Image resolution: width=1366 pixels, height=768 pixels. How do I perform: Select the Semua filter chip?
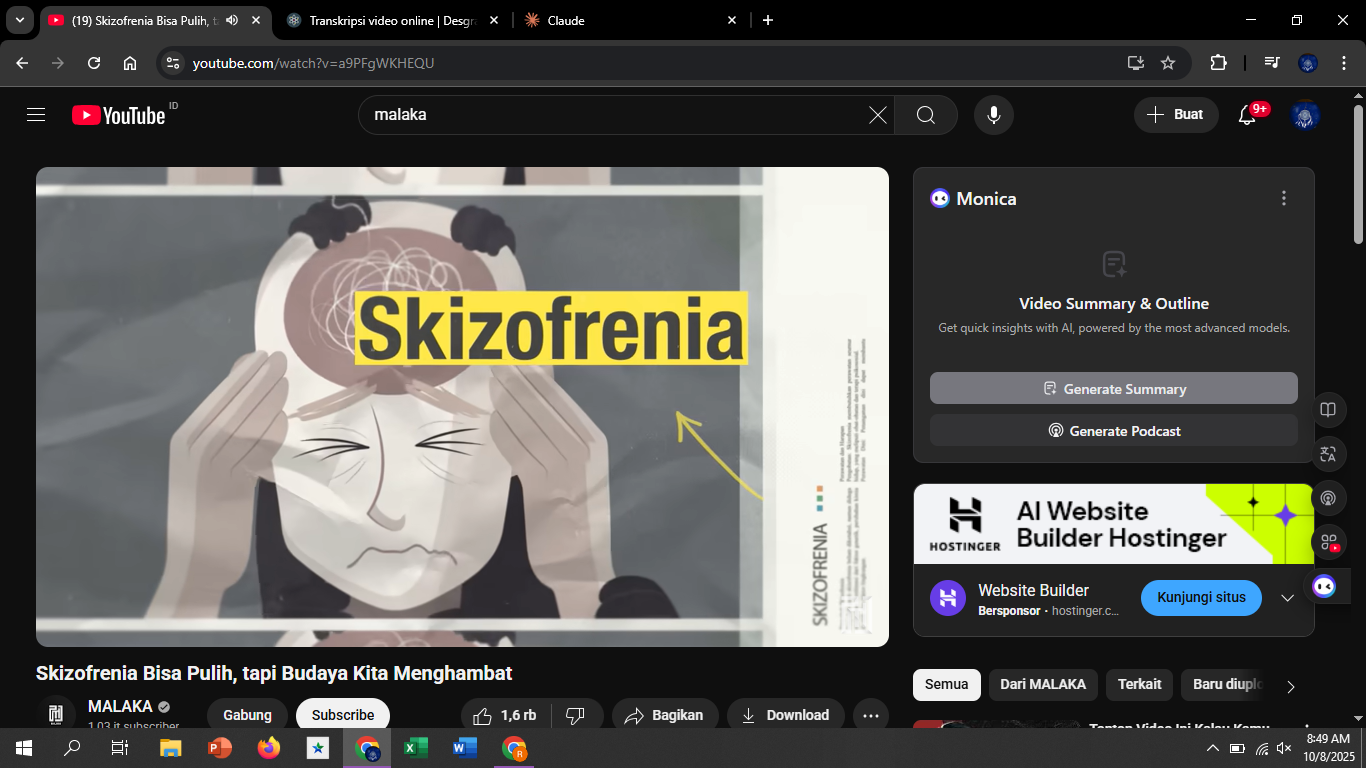(x=946, y=684)
